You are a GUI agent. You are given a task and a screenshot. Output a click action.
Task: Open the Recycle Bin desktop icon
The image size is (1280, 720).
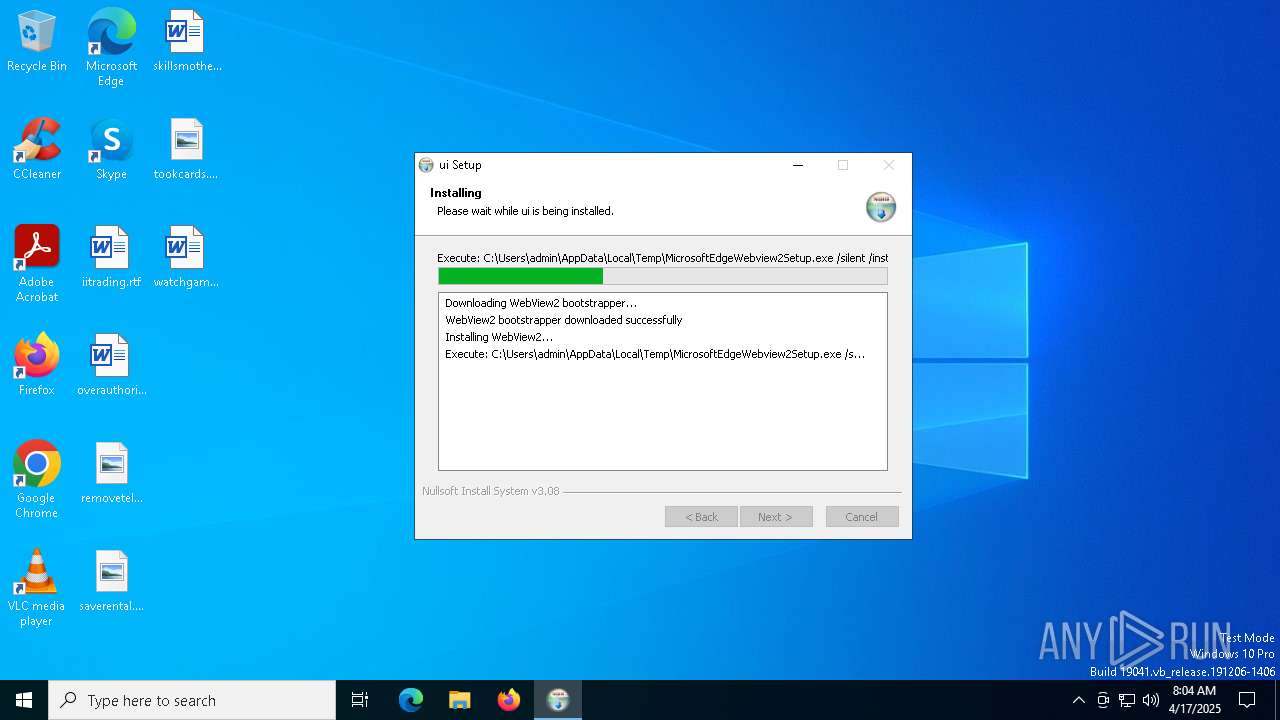tap(37, 42)
